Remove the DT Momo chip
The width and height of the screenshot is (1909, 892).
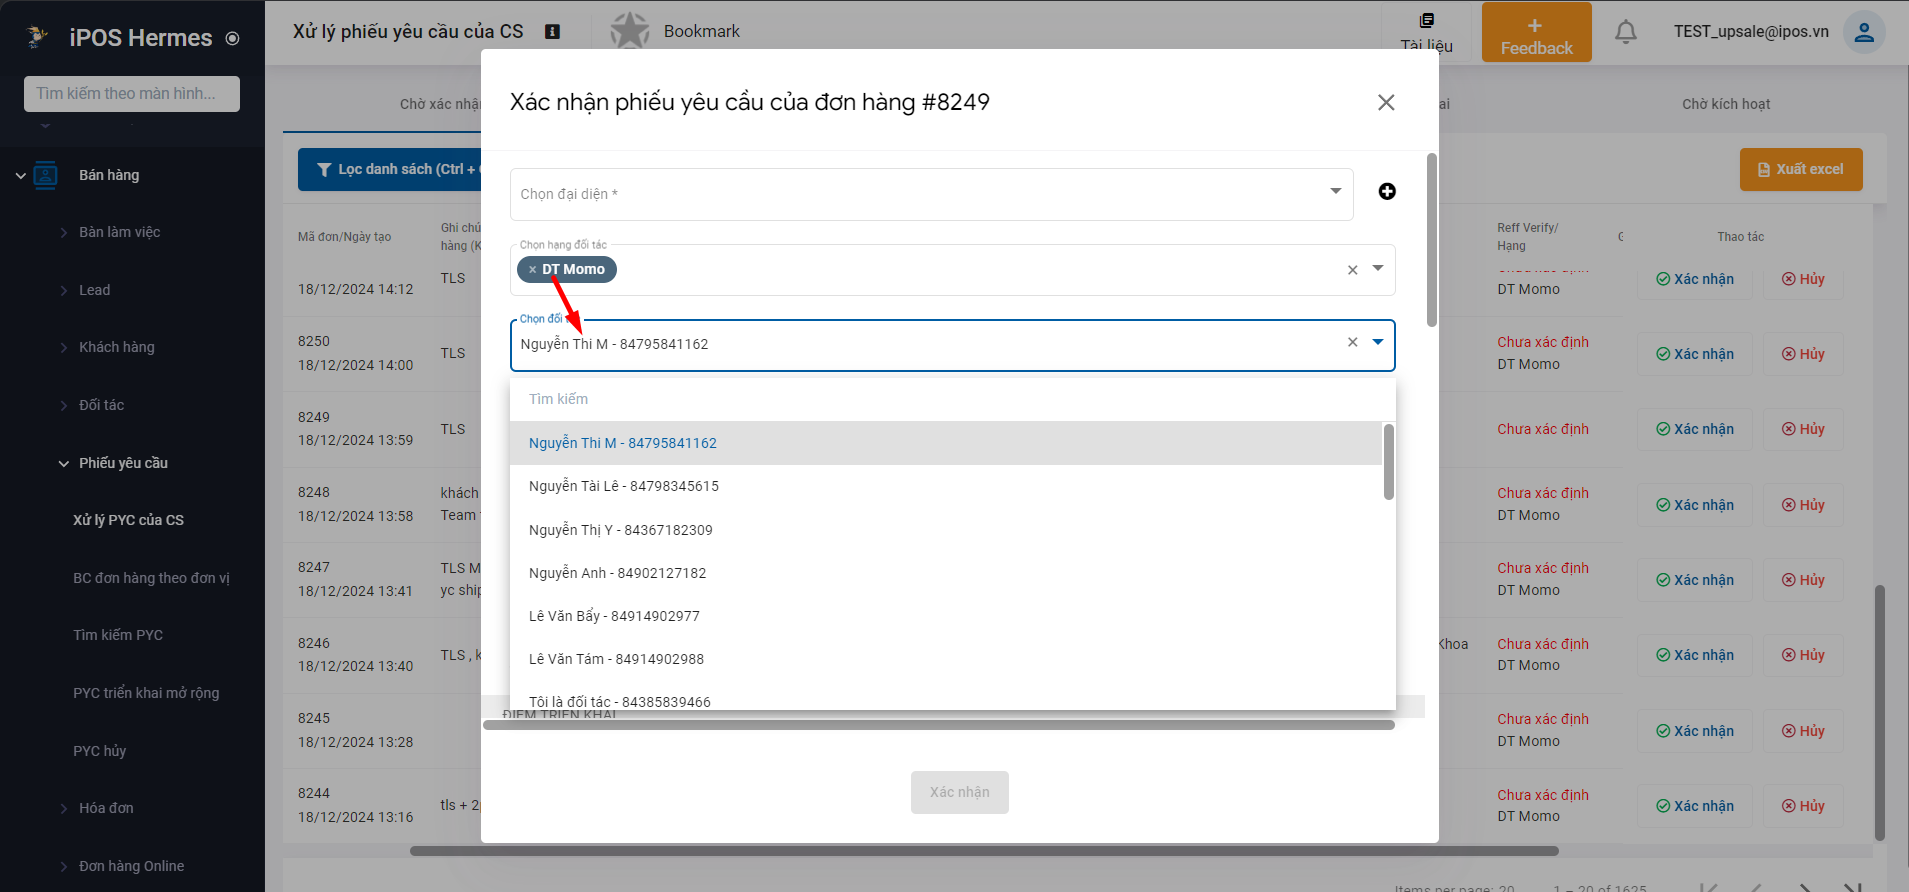(532, 270)
